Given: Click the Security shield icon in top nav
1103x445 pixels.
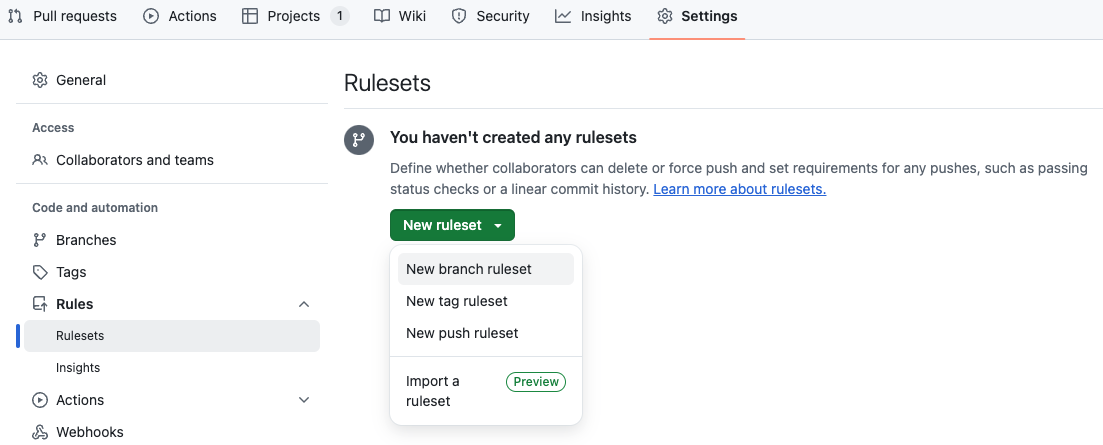Looking at the screenshot, I should [459, 16].
